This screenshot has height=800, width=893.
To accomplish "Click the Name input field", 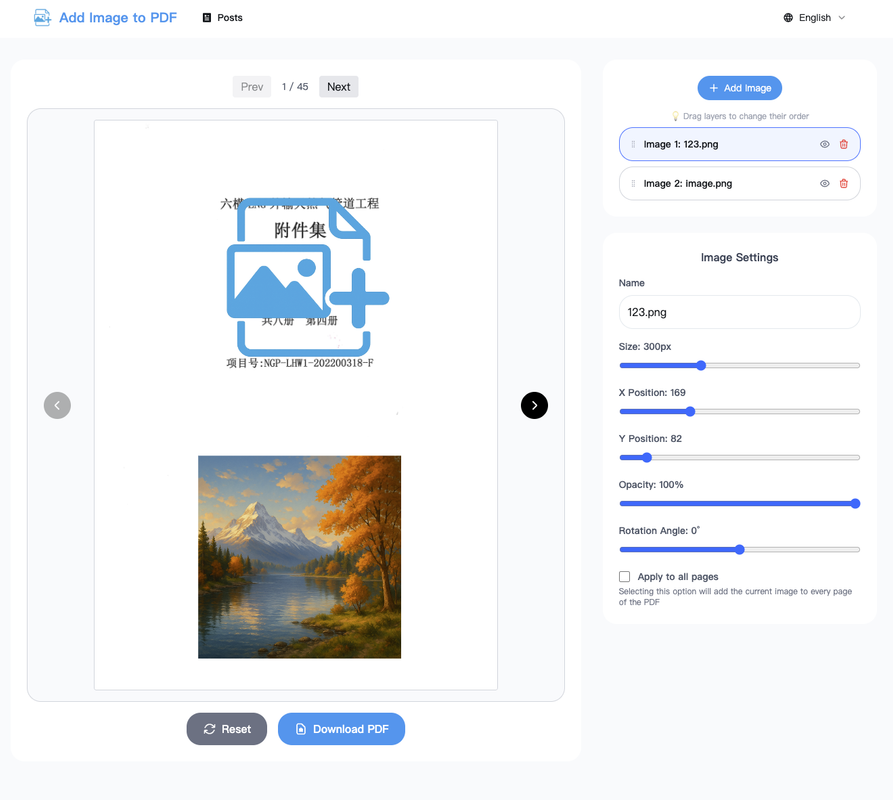I will [x=739, y=312].
